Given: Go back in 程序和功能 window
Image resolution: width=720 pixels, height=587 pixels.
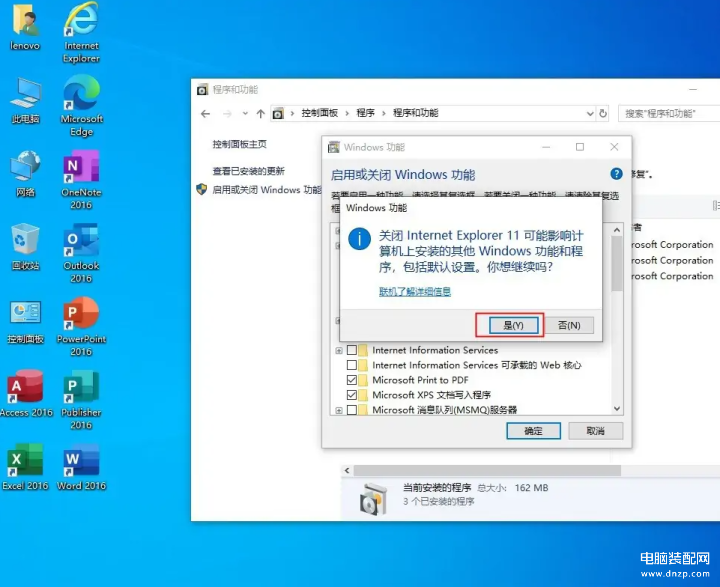Looking at the screenshot, I should point(205,113).
